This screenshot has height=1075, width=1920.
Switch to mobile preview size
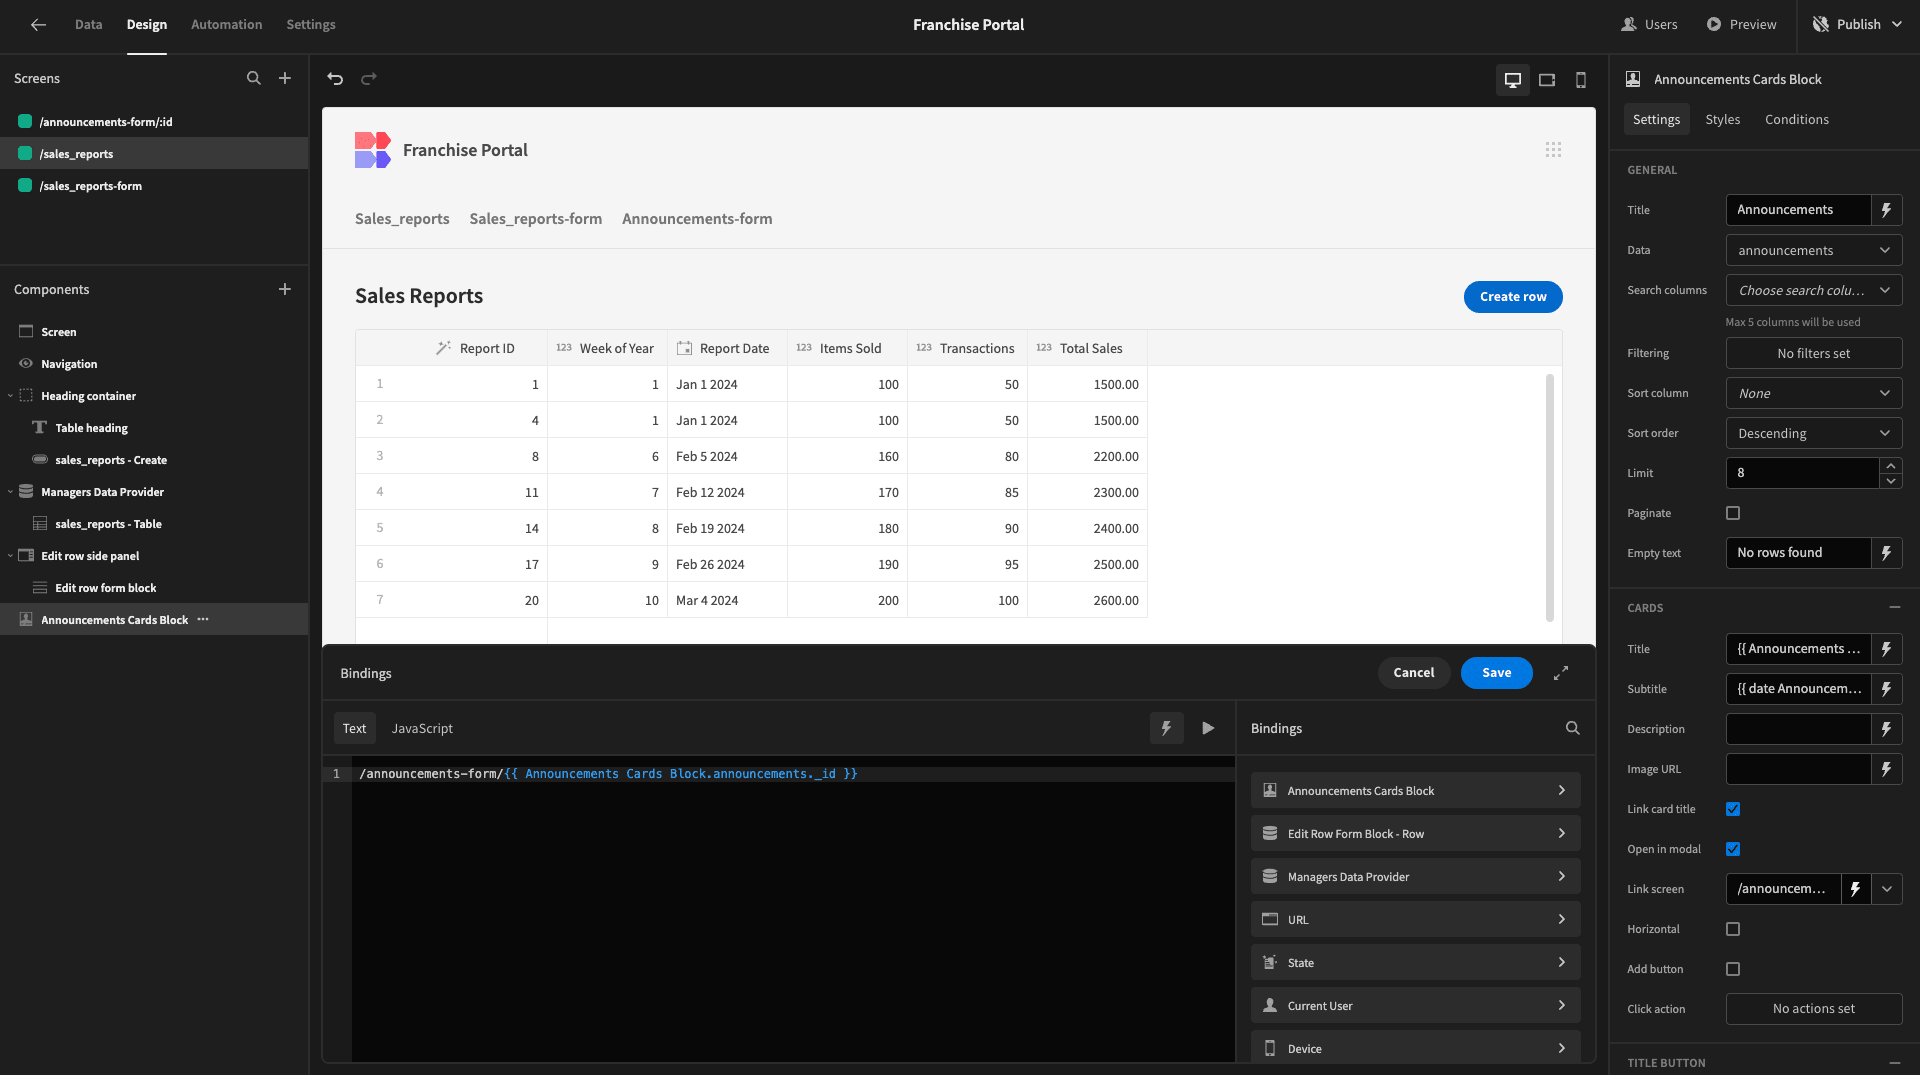(x=1581, y=80)
